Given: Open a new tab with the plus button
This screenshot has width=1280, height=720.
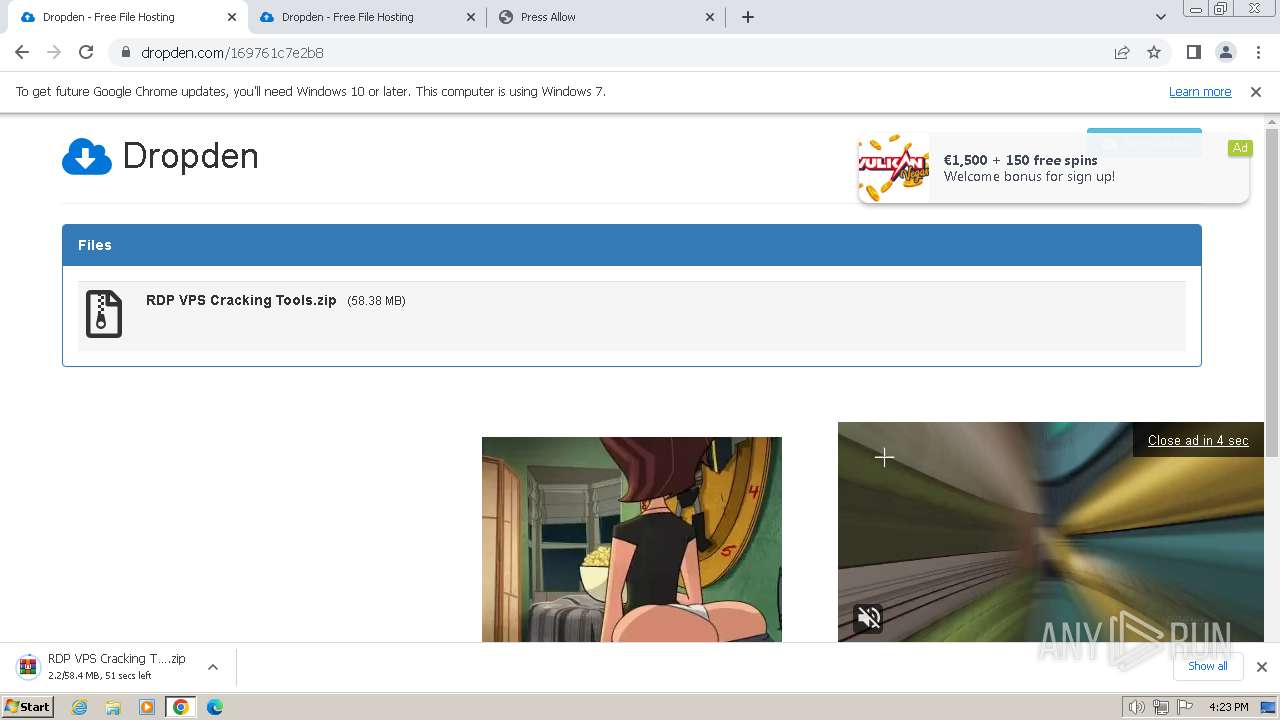Looking at the screenshot, I should pos(747,17).
